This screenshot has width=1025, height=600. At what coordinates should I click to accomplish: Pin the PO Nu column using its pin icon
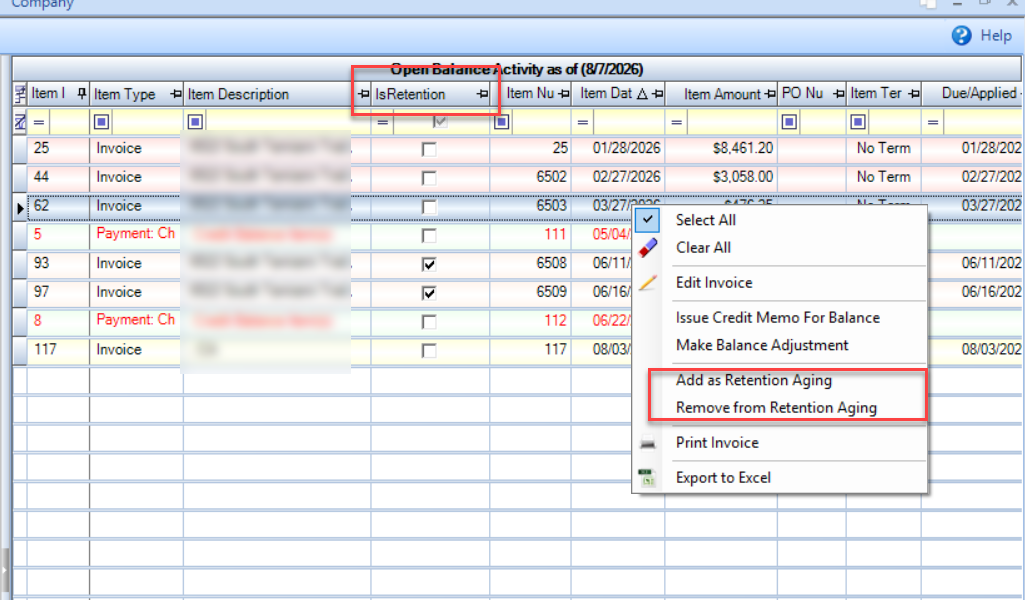pyautogui.click(x=839, y=94)
